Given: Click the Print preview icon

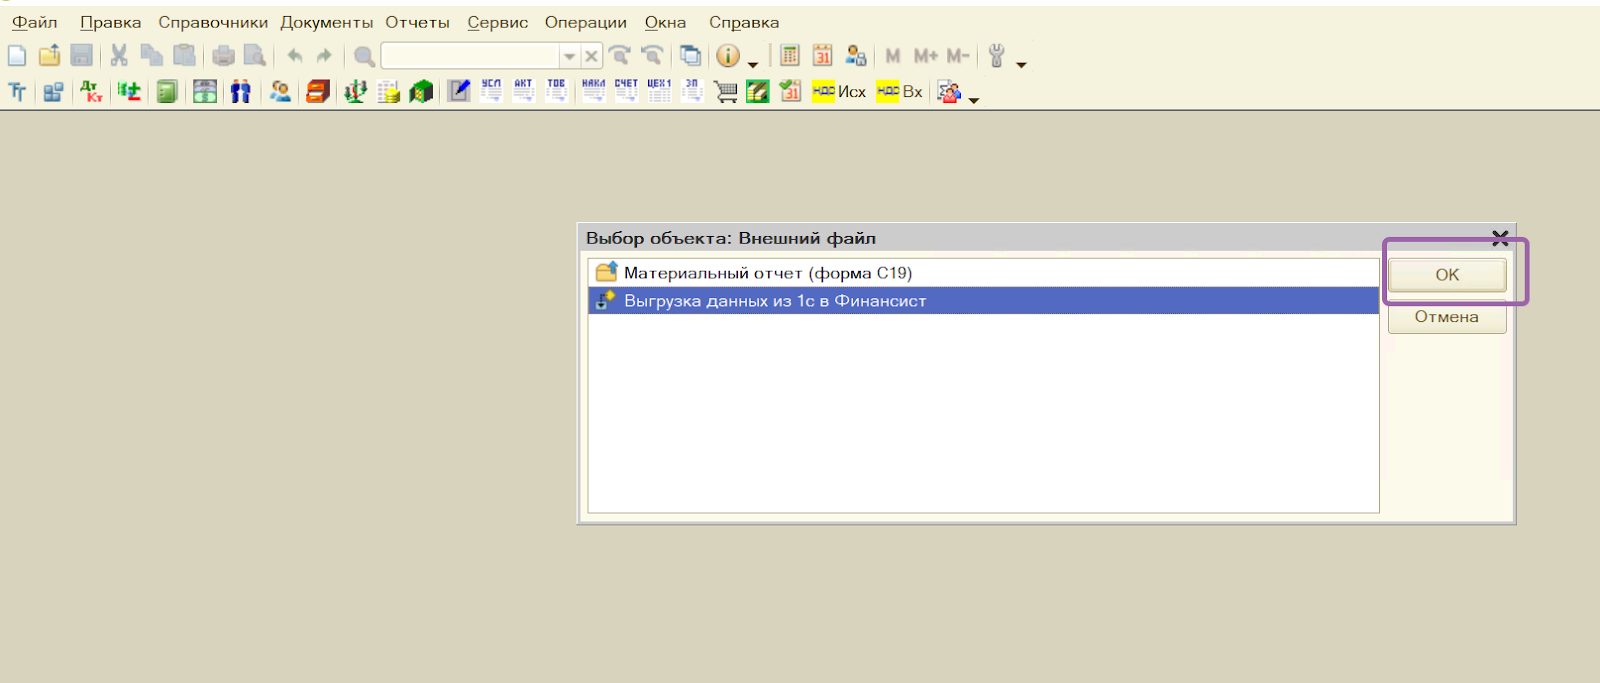Looking at the screenshot, I should click(256, 56).
